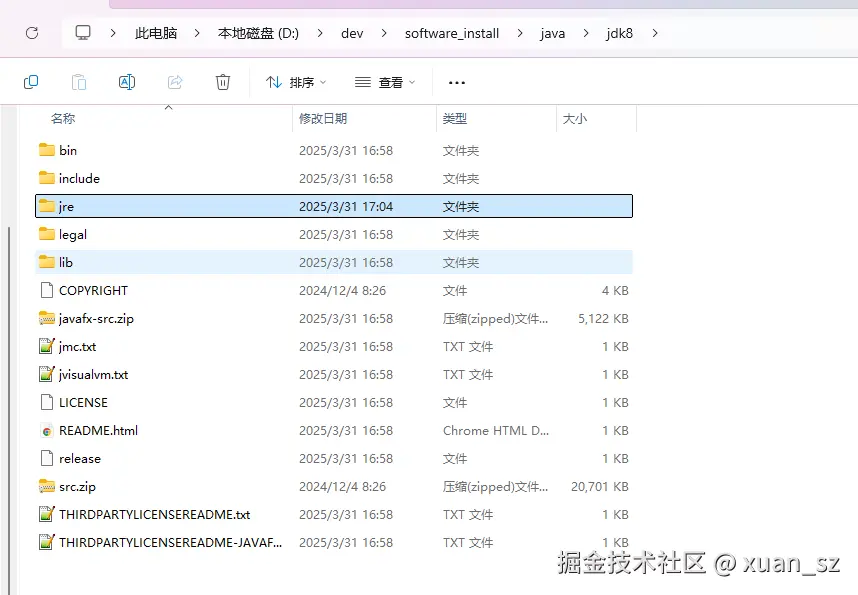The width and height of the screenshot is (858, 595).
Task: Expand chevron after java breadcrumb
Action: [x=586, y=33]
